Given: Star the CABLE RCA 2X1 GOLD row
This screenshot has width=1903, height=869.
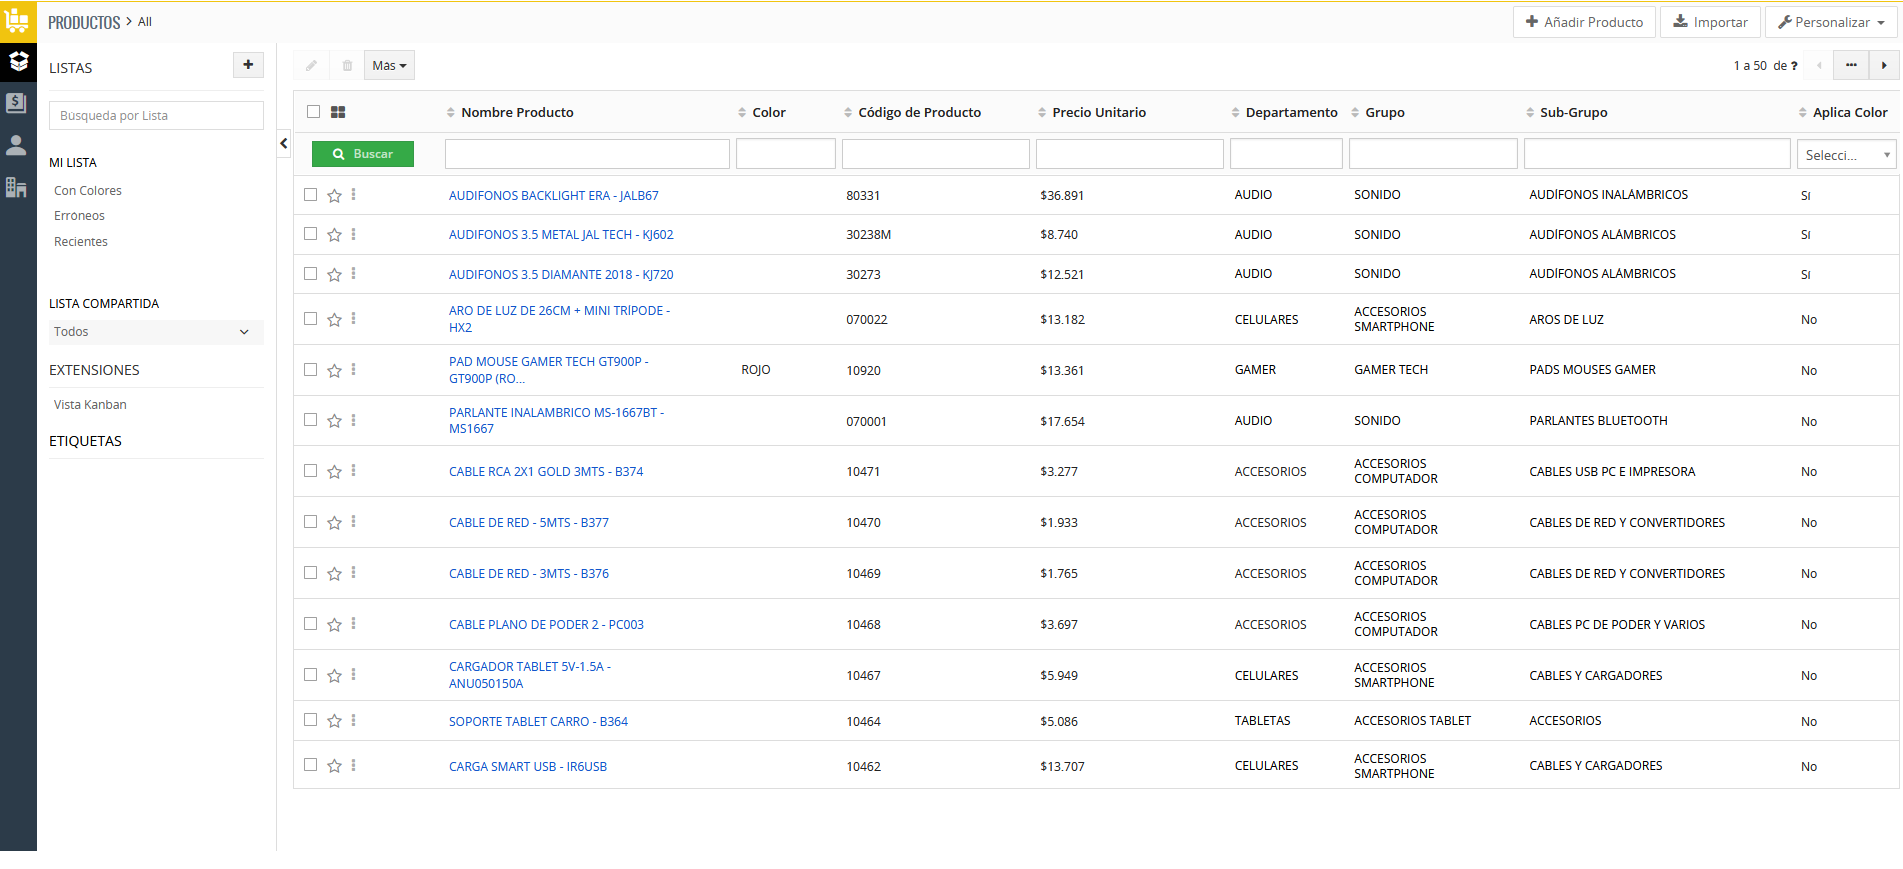Looking at the screenshot, I should pyautogui.click(x=335, y=472).
